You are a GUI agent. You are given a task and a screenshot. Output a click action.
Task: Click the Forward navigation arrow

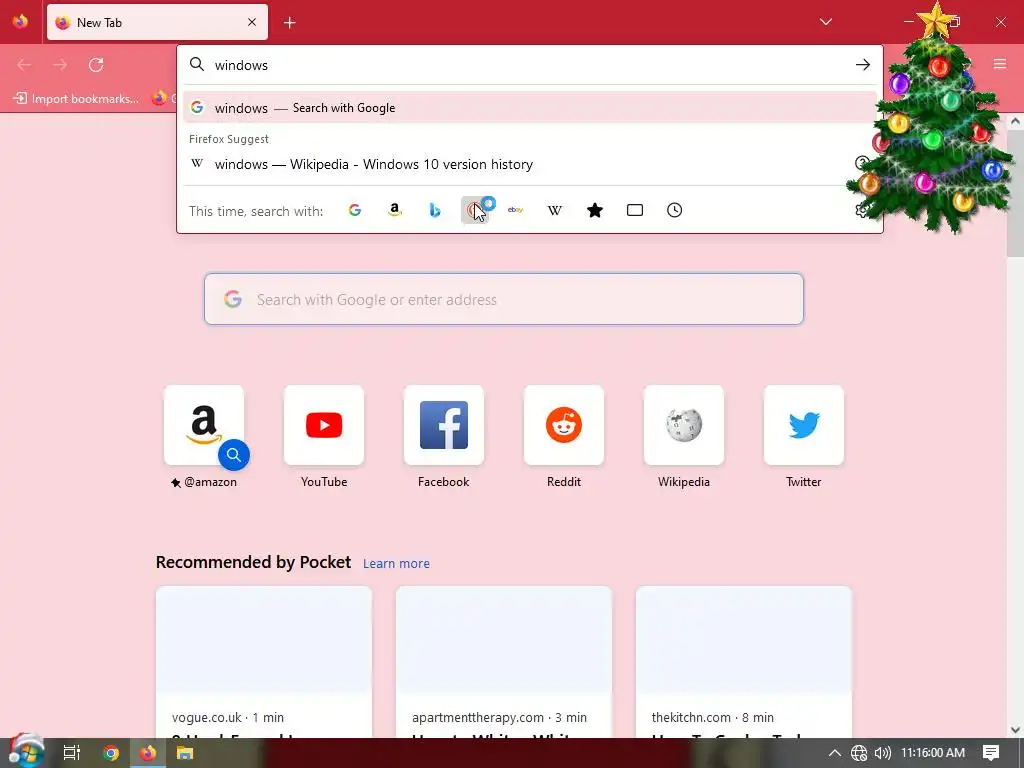click(x=60, y=65)
